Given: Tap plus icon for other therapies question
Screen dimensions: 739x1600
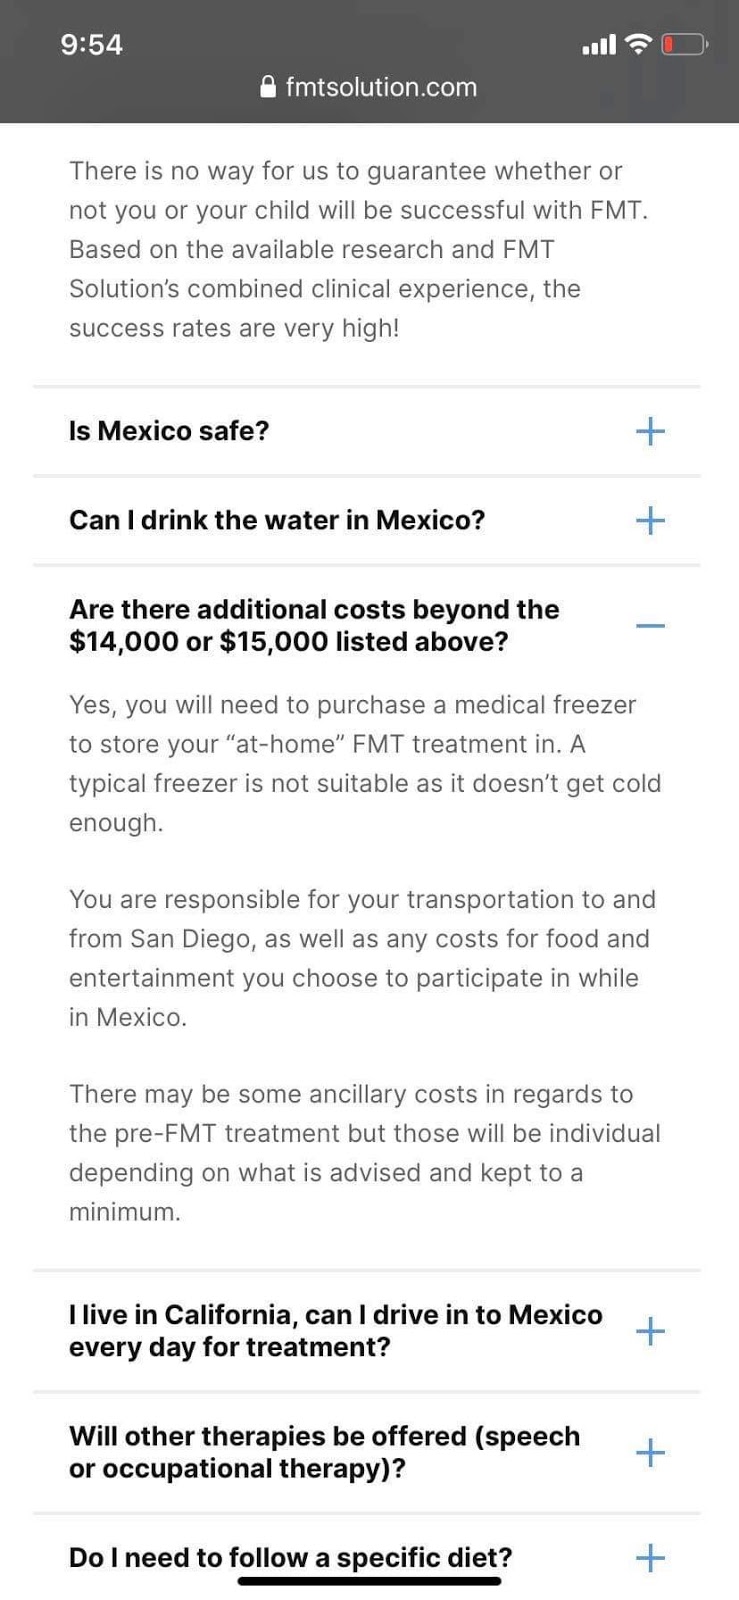Looking at the screenshot, I should point(650,1452).
